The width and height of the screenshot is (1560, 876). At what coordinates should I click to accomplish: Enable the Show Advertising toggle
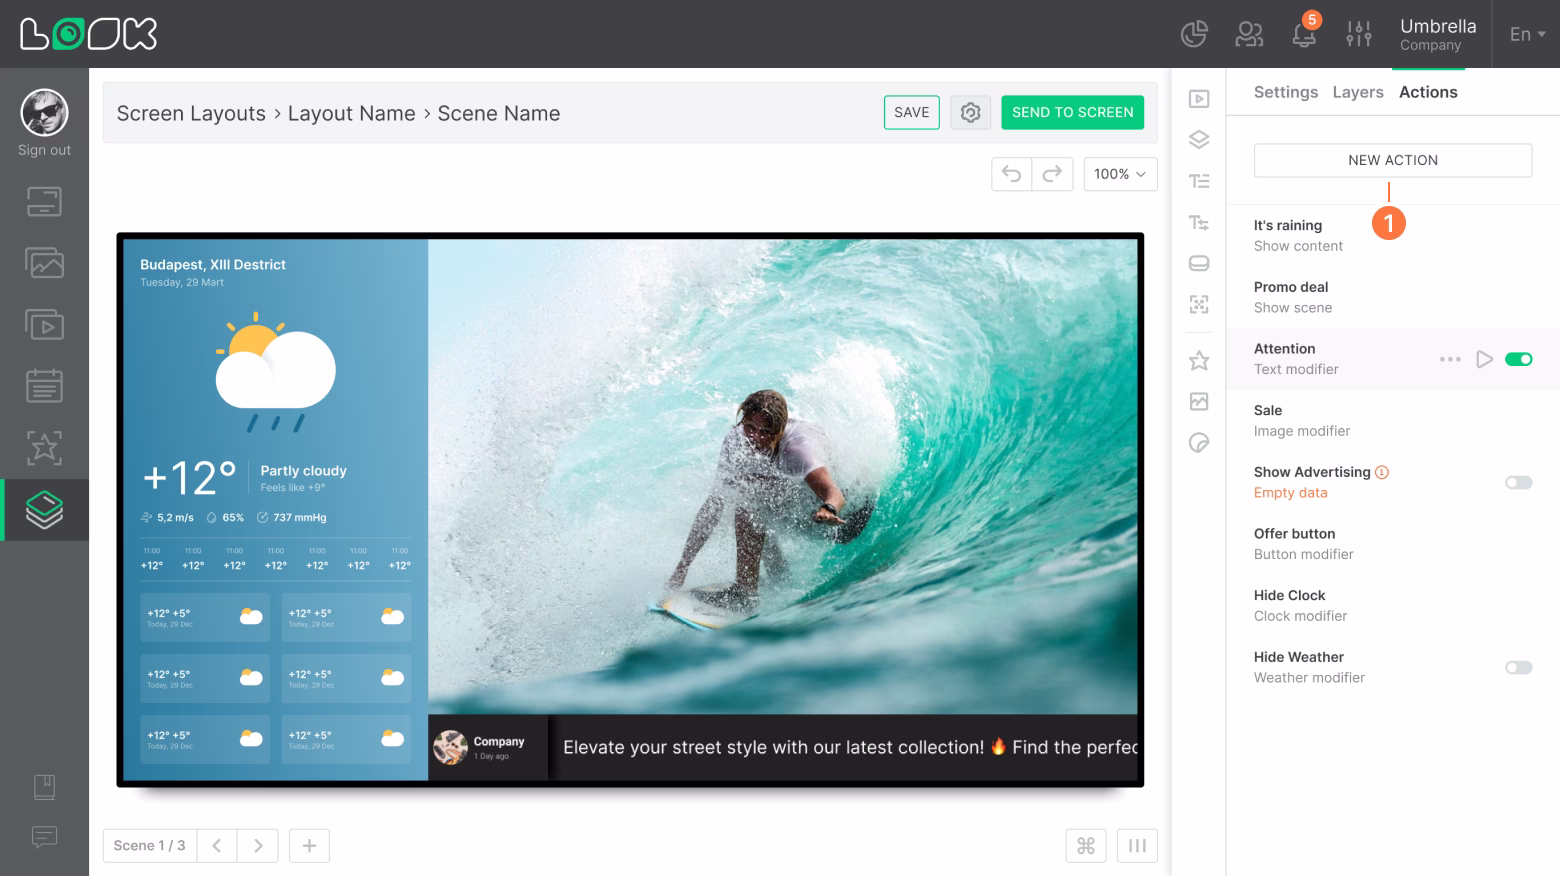[x=1519, y=482]
